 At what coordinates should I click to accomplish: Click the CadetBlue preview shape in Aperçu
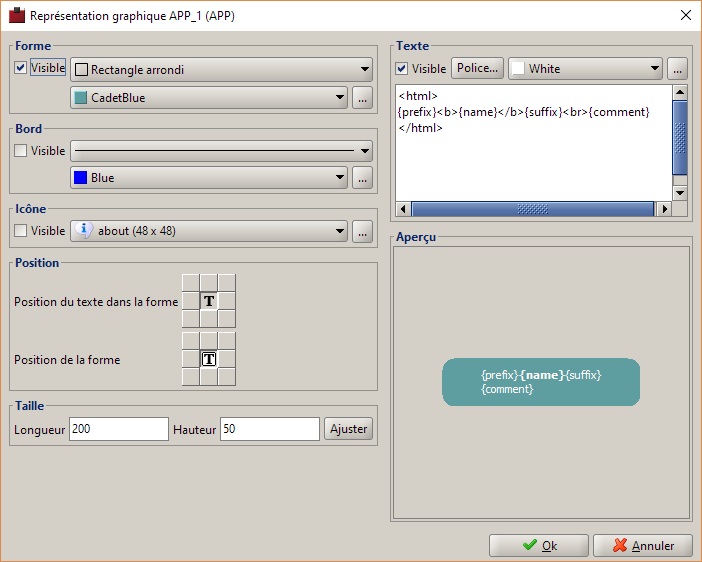[x=541, y=382]
